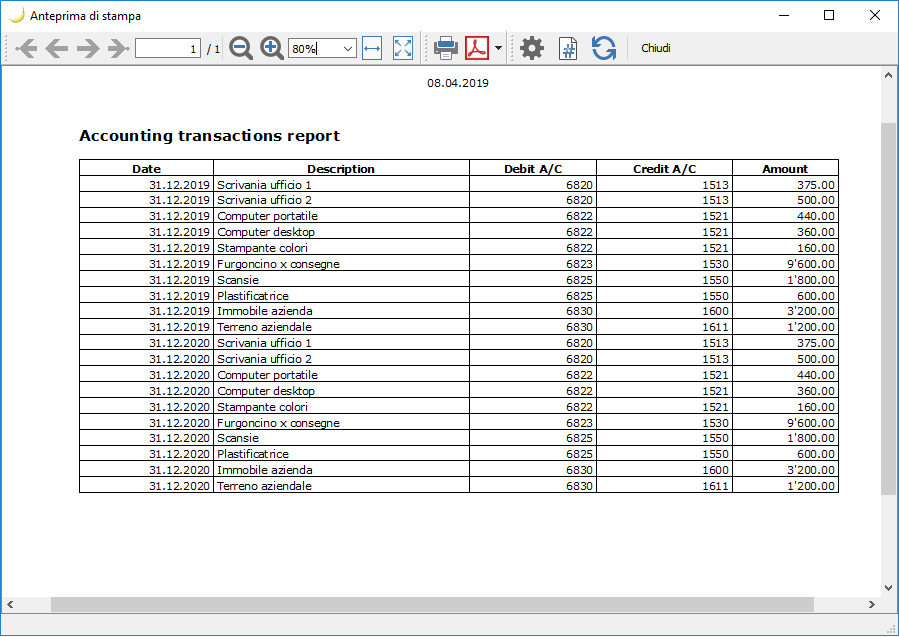Zoom out with the minus magnifier
Viewport: 899px width, 637px height.
point(241,48)
